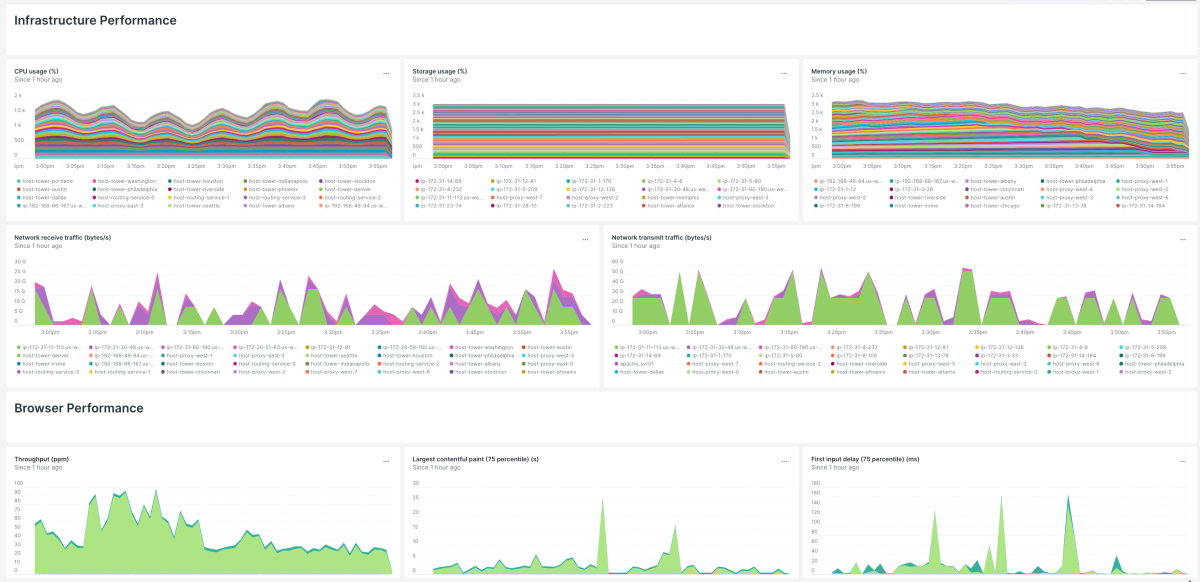Click the ellipsis icon on Network receive traffic chart

(587, 238)
